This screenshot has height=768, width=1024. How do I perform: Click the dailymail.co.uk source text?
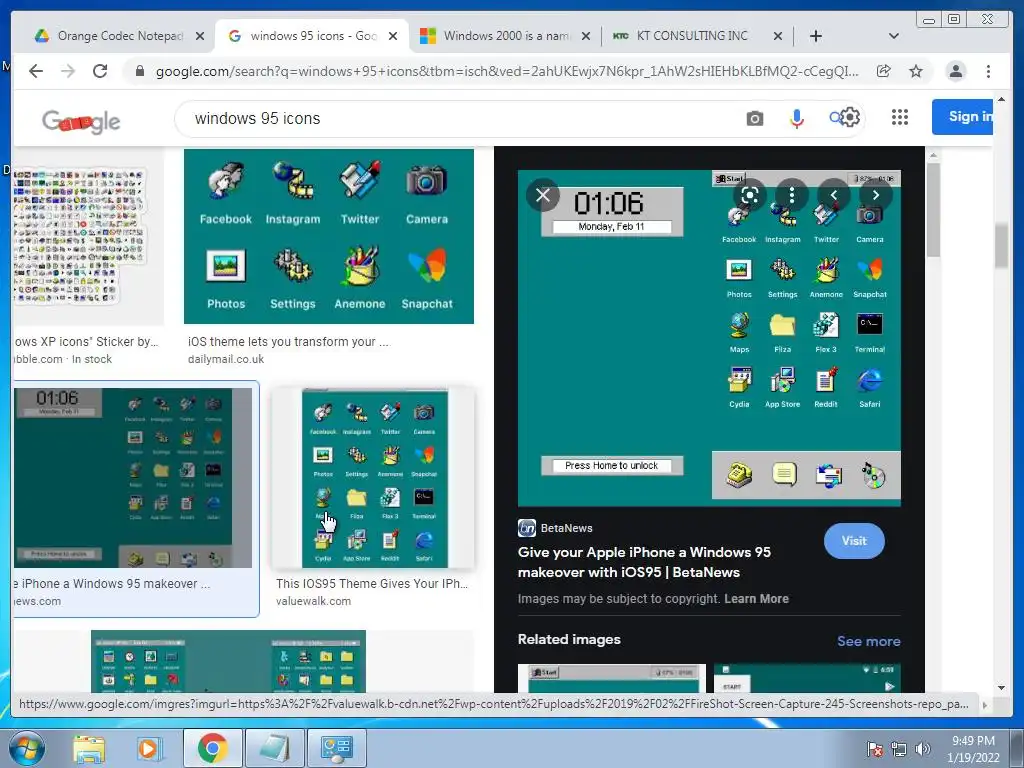(x=226, y=359)
